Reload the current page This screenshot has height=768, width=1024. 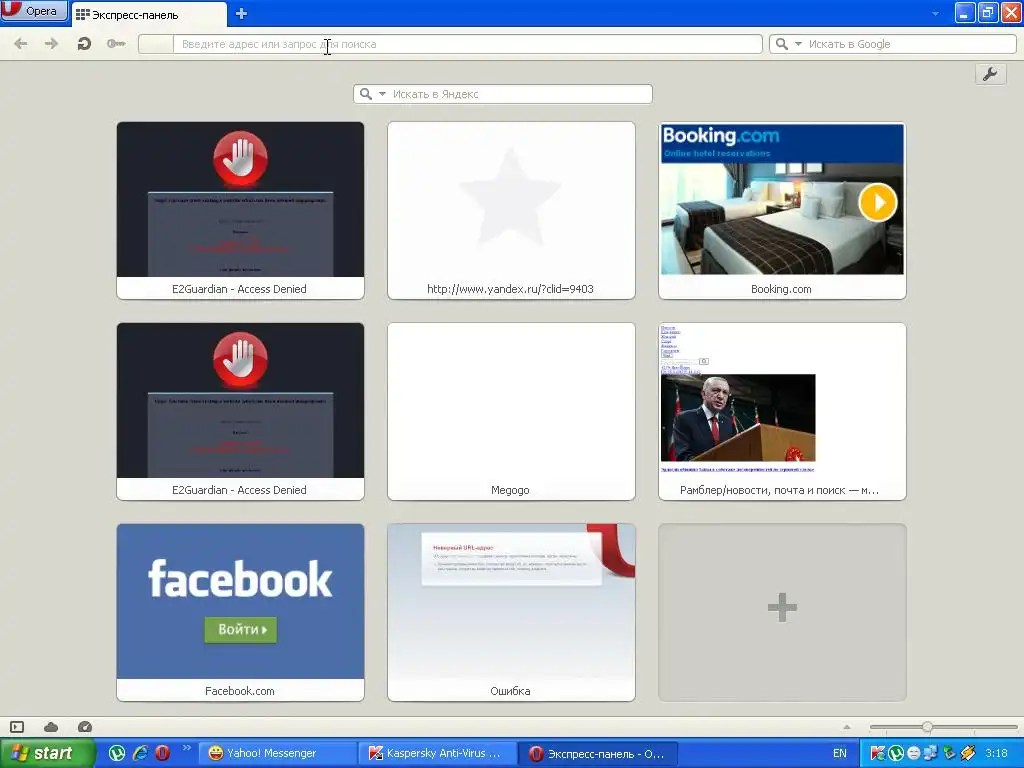click(x=84, y=44)
